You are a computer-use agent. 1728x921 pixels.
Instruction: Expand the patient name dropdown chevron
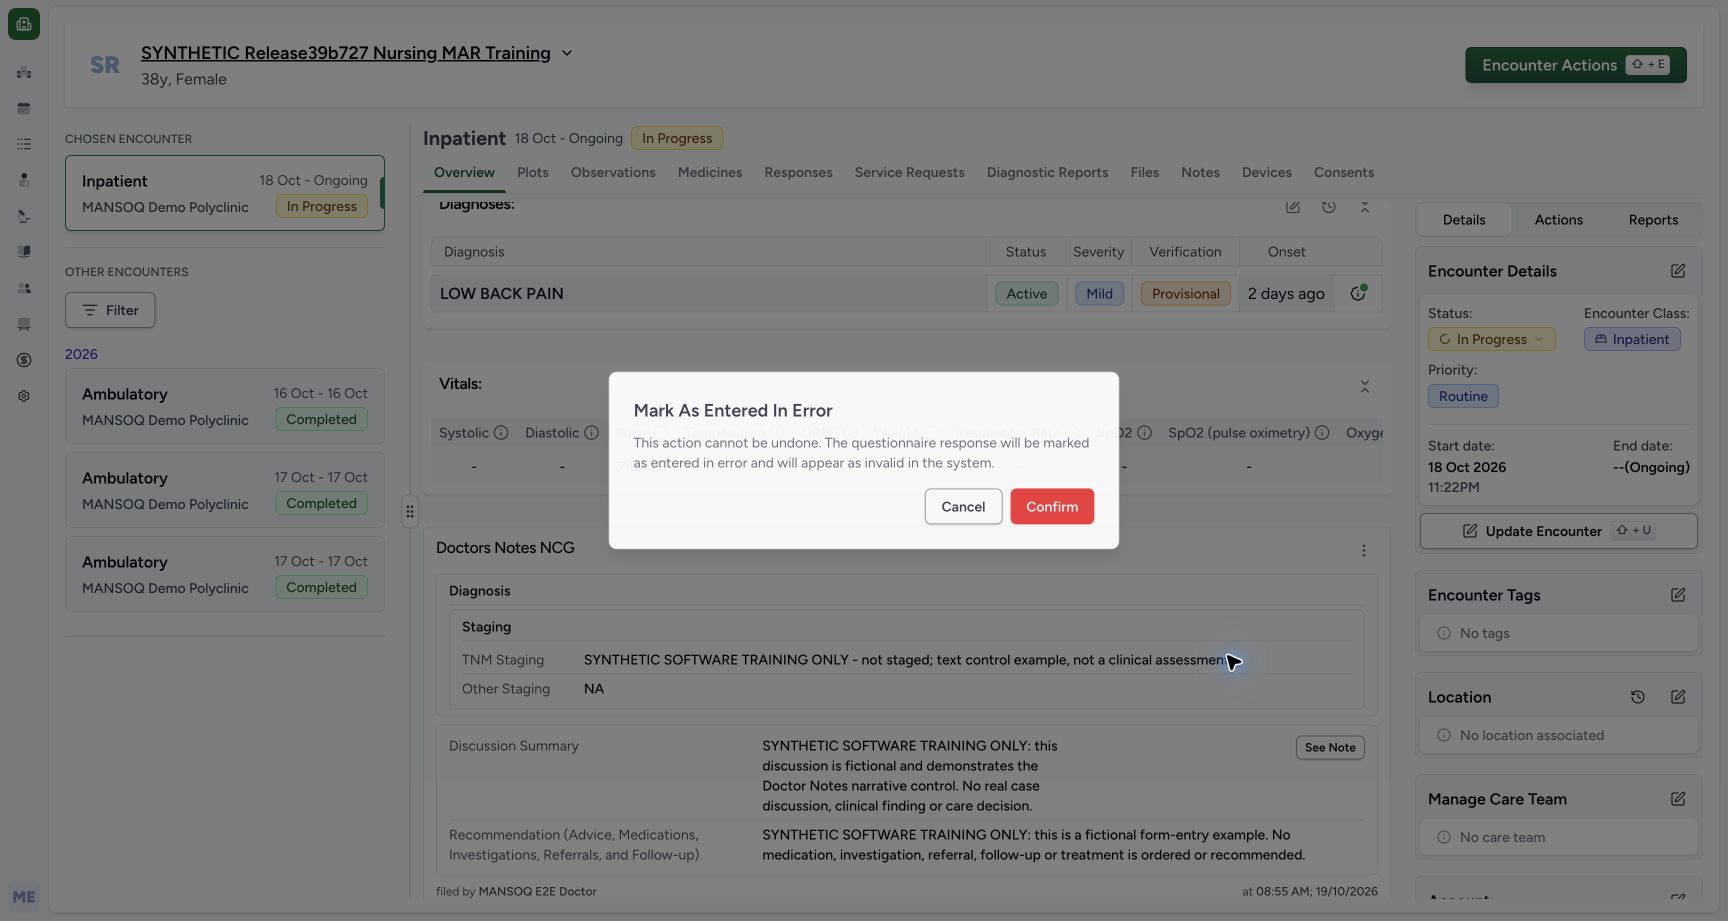coord(567,53)
